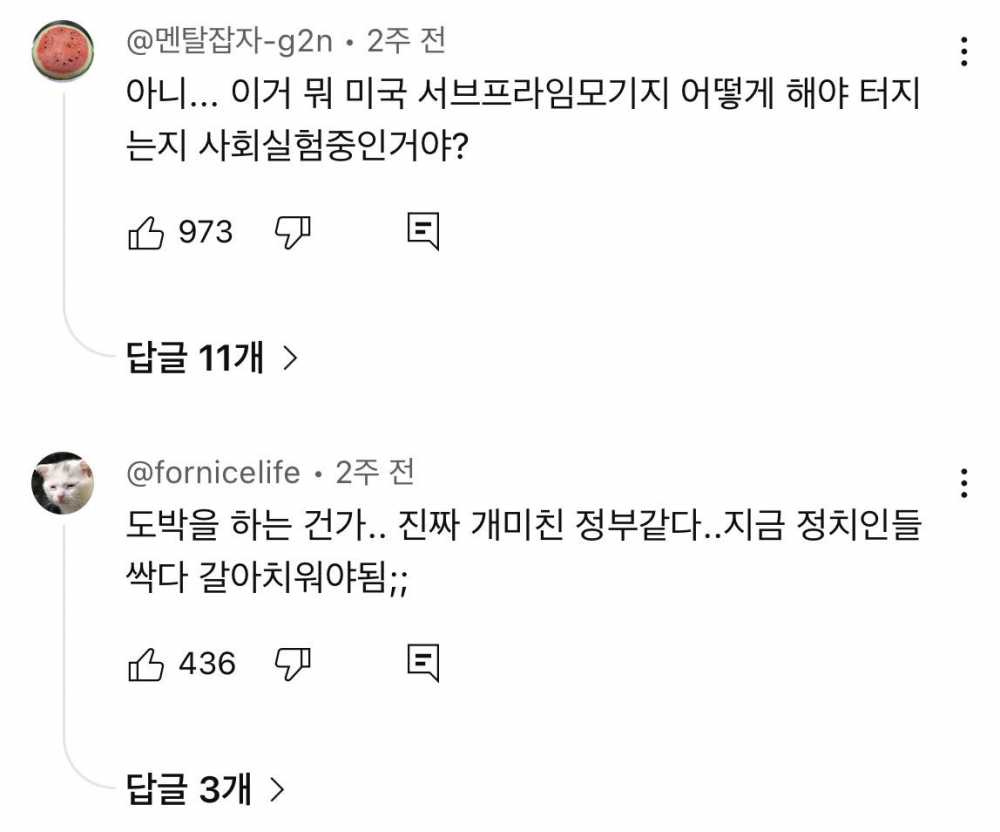
Task: Open the watermelon profile avatar
Action: [x=63, y=51]
